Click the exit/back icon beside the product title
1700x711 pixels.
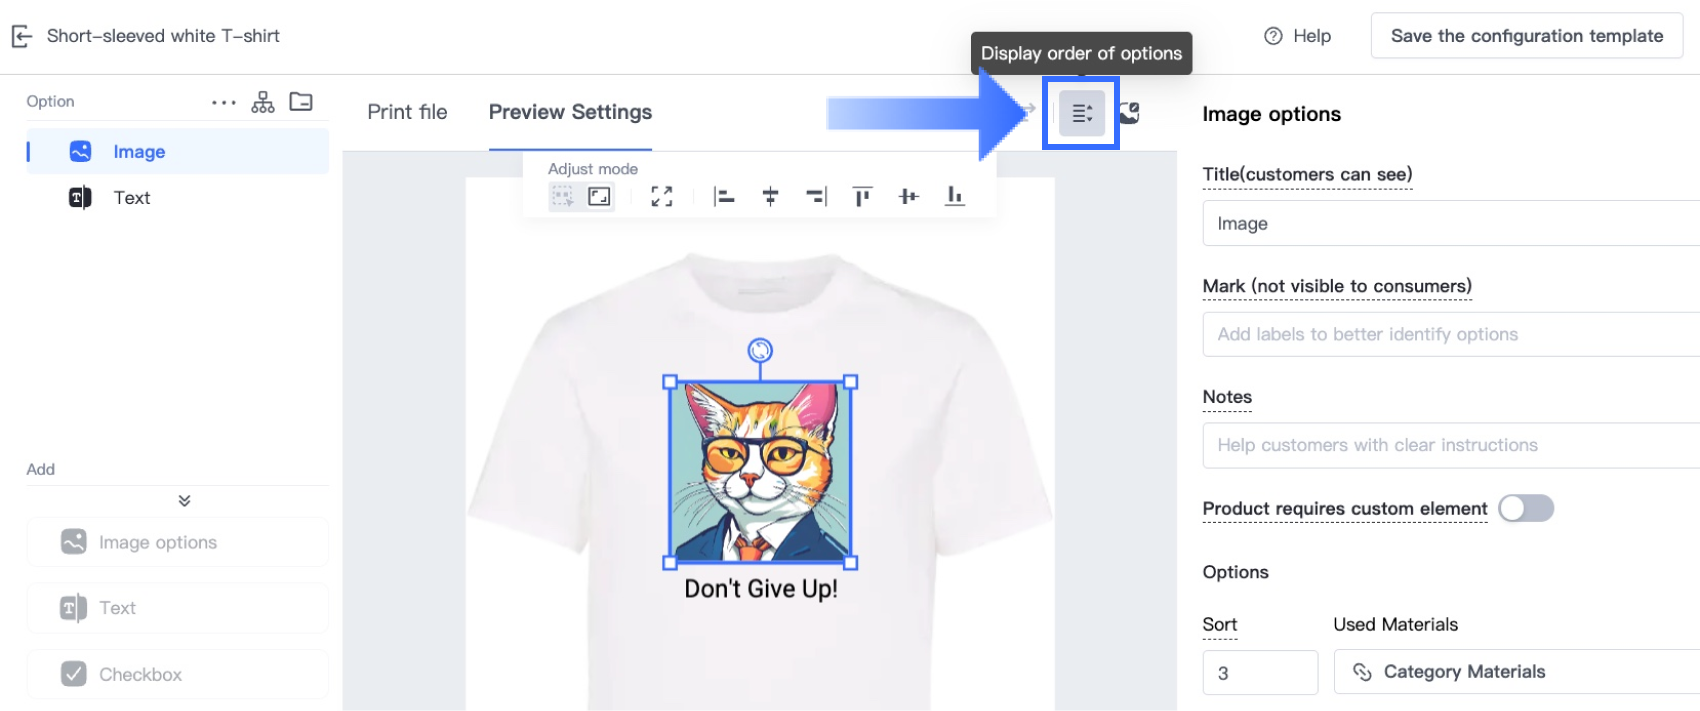click(x=22, y=37)
